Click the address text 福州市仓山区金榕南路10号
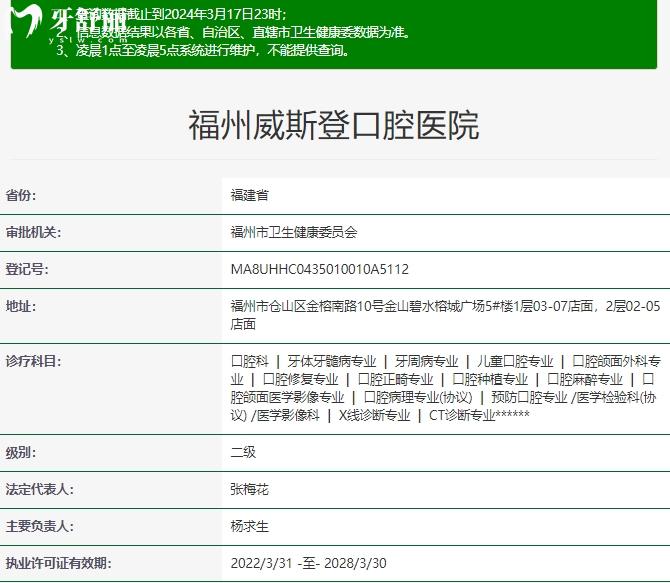The width and height of the screenshot is (670, 583). click(x=307, y=306)
